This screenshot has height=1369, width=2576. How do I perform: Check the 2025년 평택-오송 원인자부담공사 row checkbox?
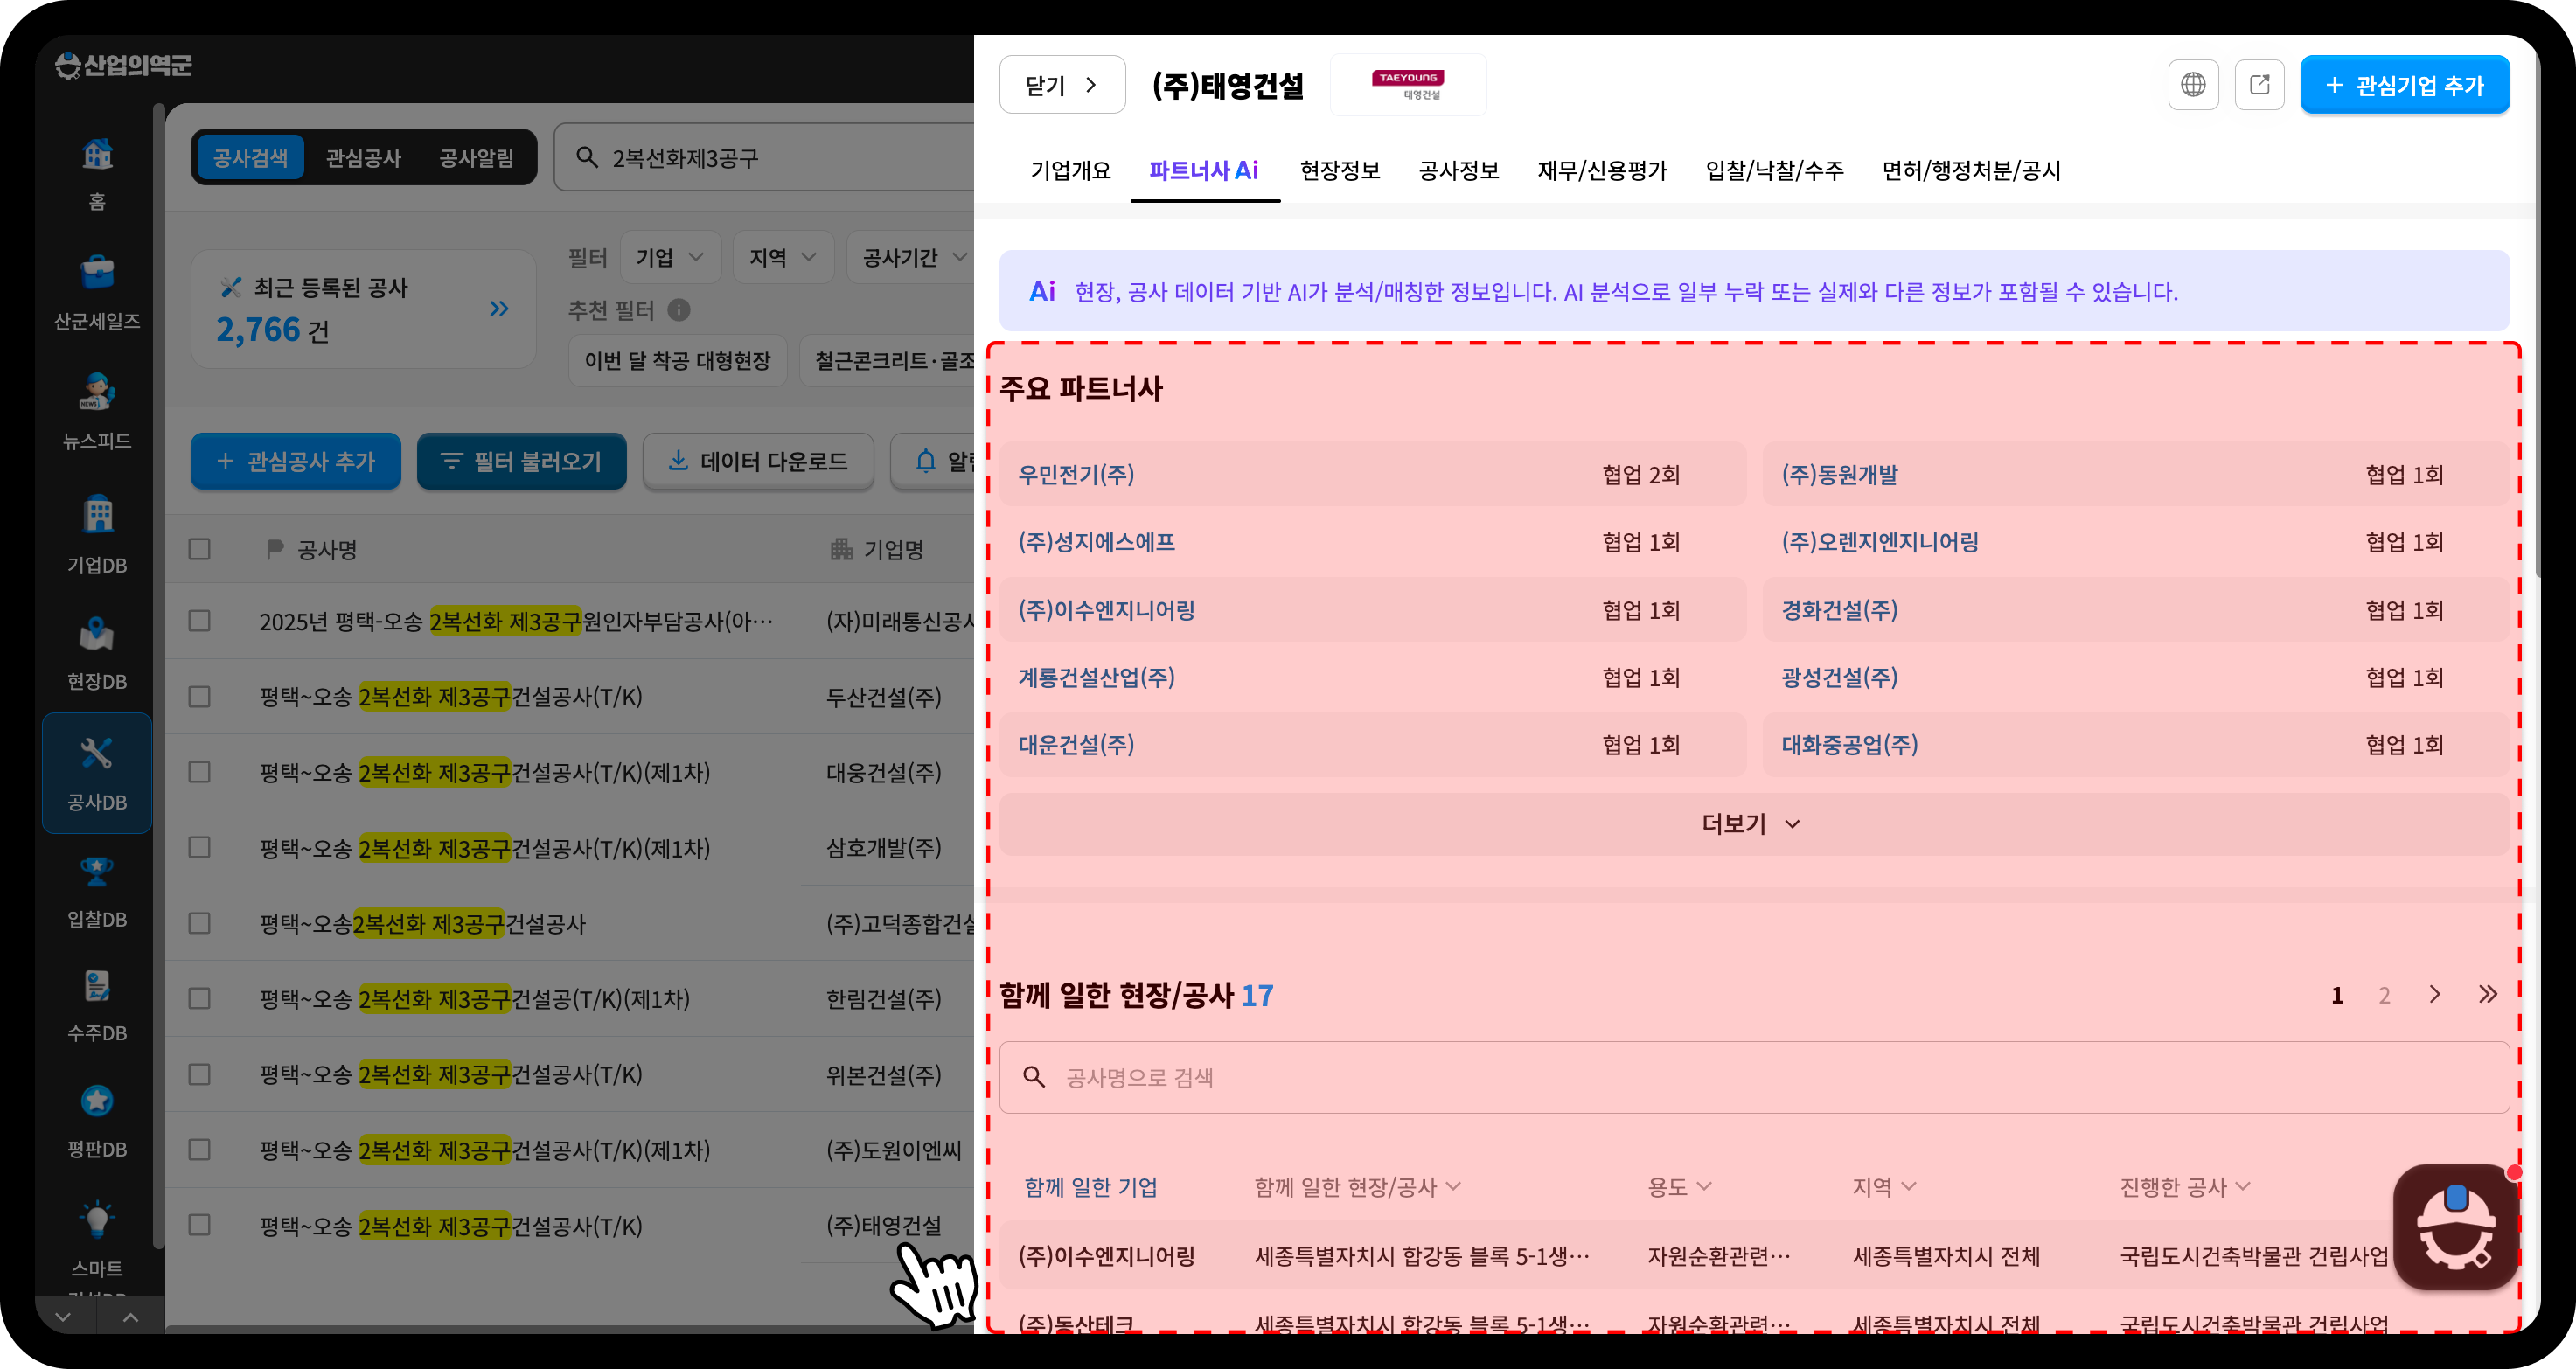pyautogui.click(x=200, y=621)
